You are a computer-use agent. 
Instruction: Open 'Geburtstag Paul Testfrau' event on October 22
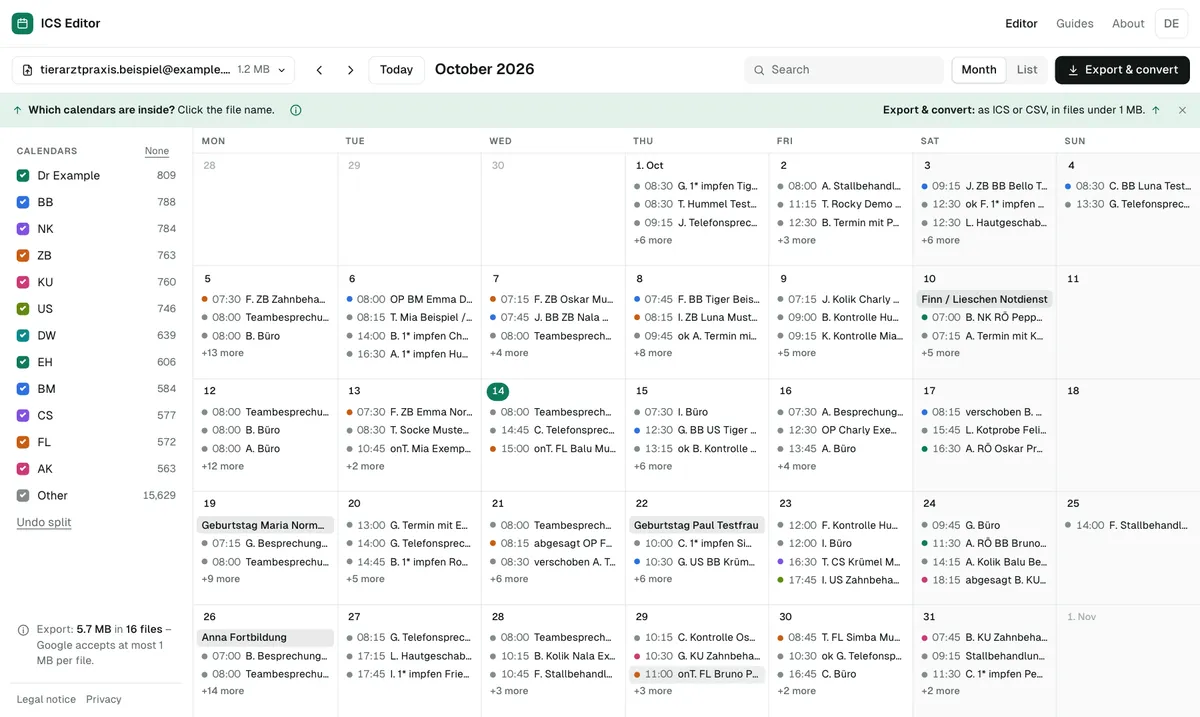(697, 525)
